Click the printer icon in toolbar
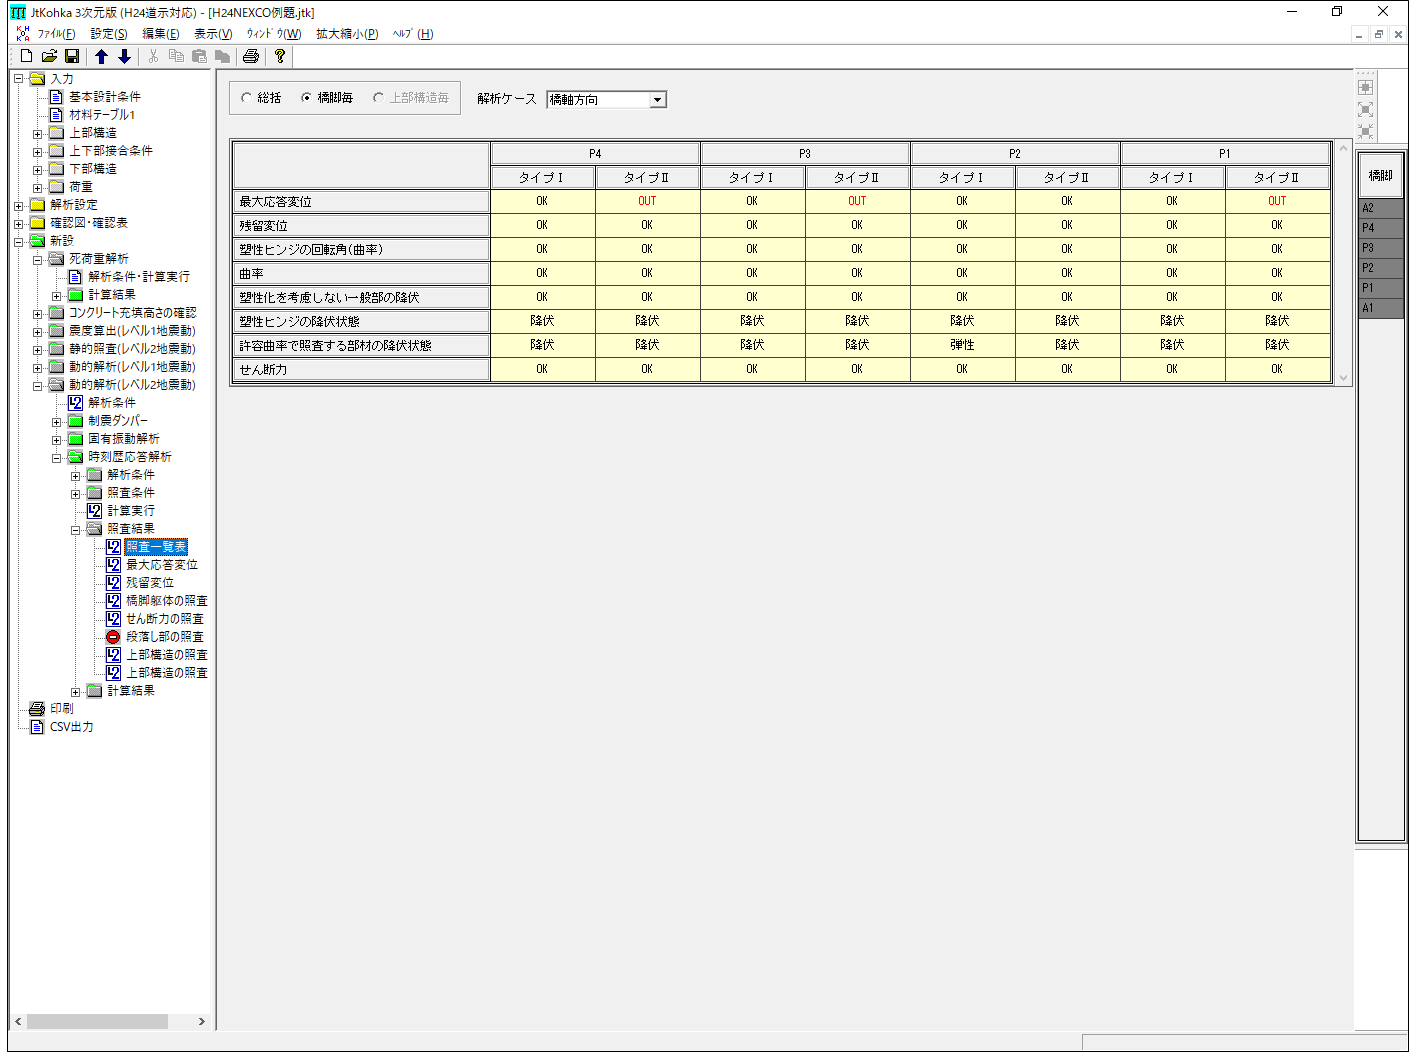This screenshot has width=1416, height=1052. [251, 56]
